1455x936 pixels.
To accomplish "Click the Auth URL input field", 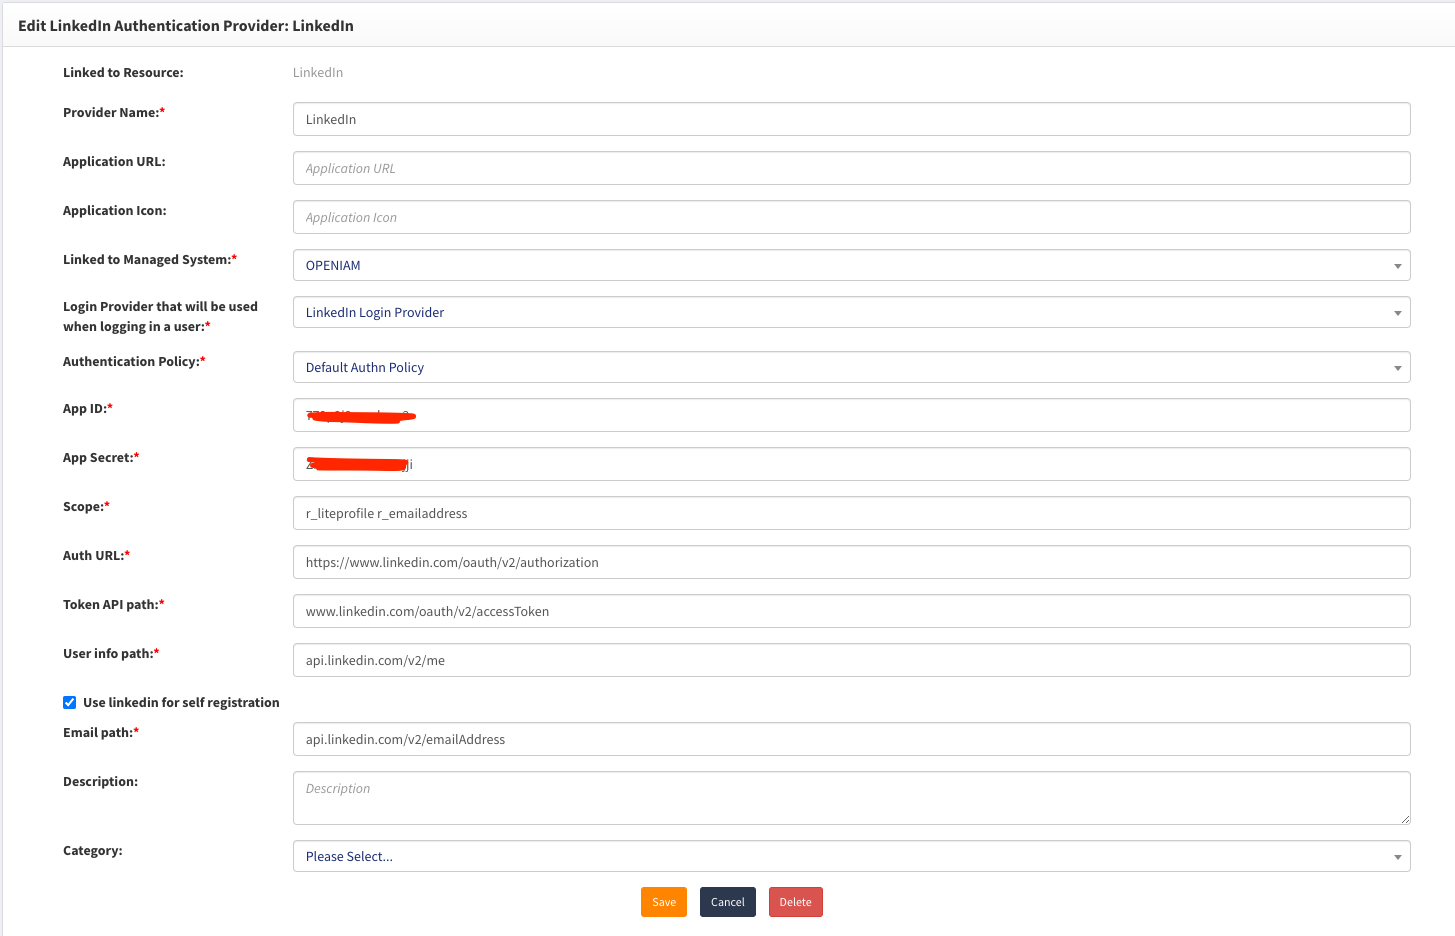I will pos(851,562).
